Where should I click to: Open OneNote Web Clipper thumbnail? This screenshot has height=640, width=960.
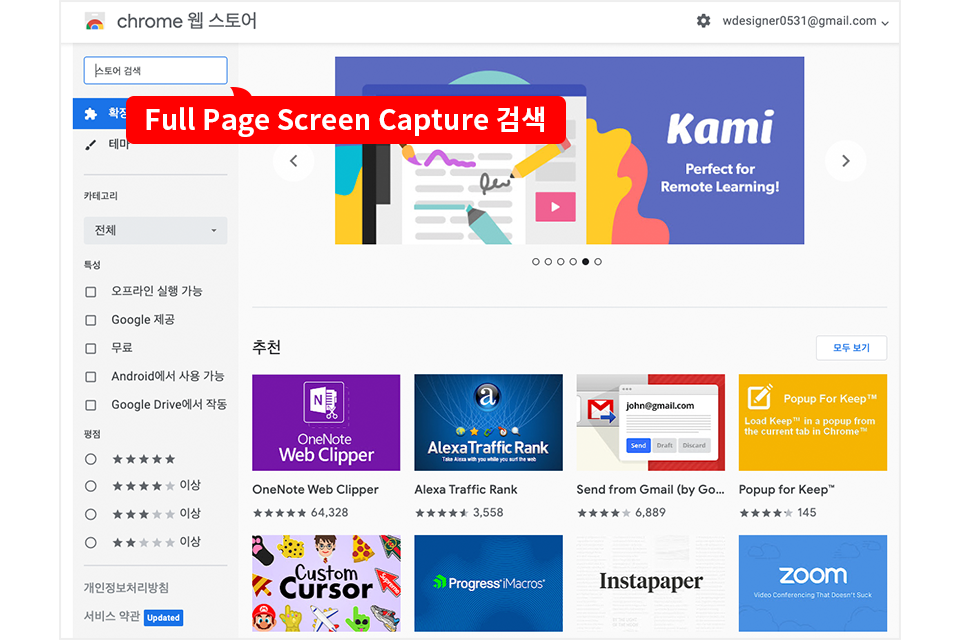326,423
